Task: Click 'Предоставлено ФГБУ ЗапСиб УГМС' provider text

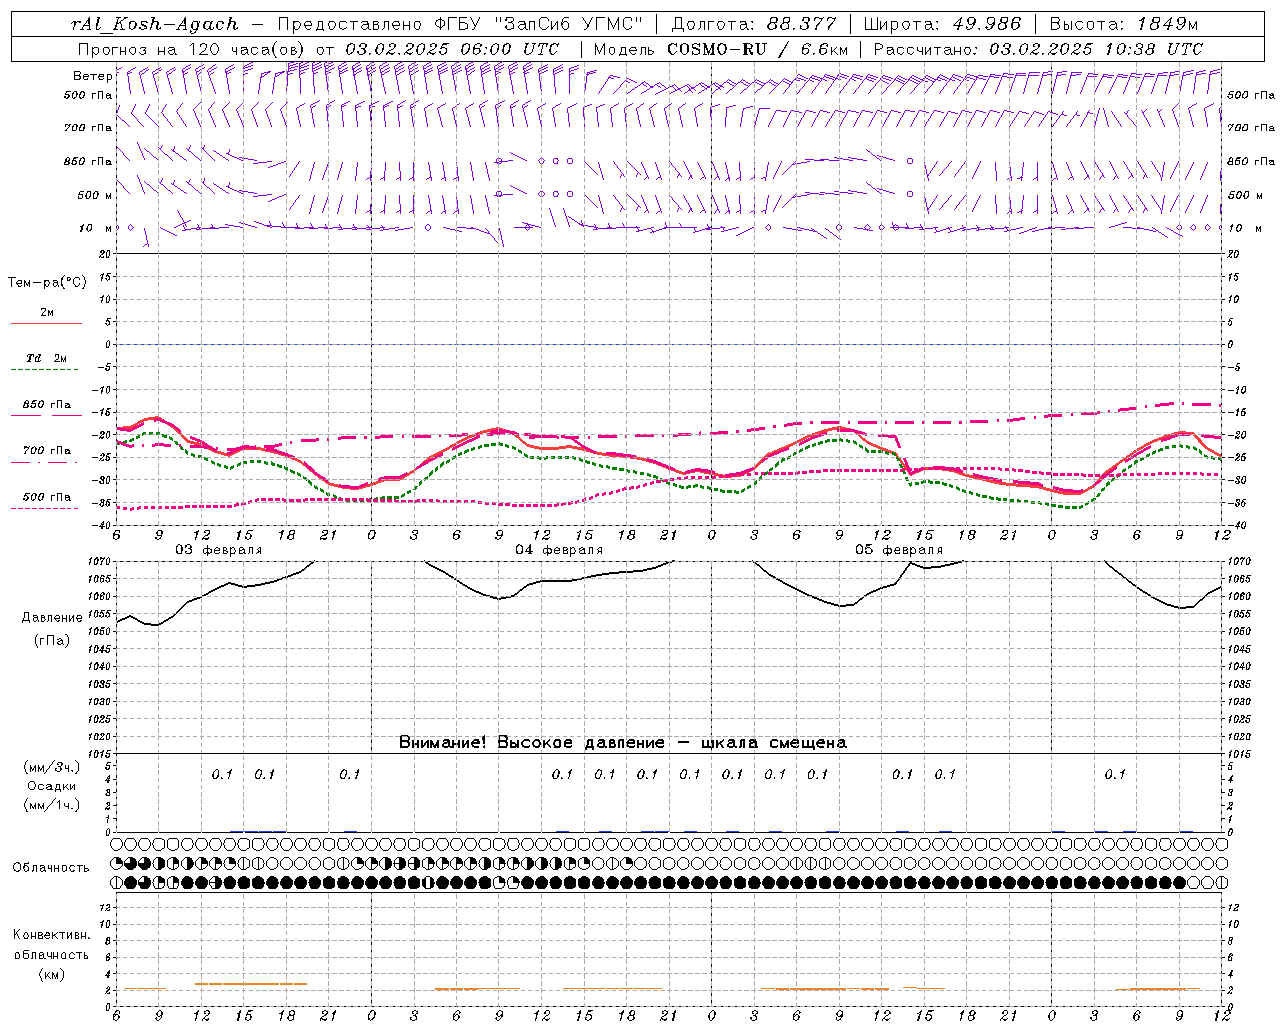Action: tap(459, 24)
